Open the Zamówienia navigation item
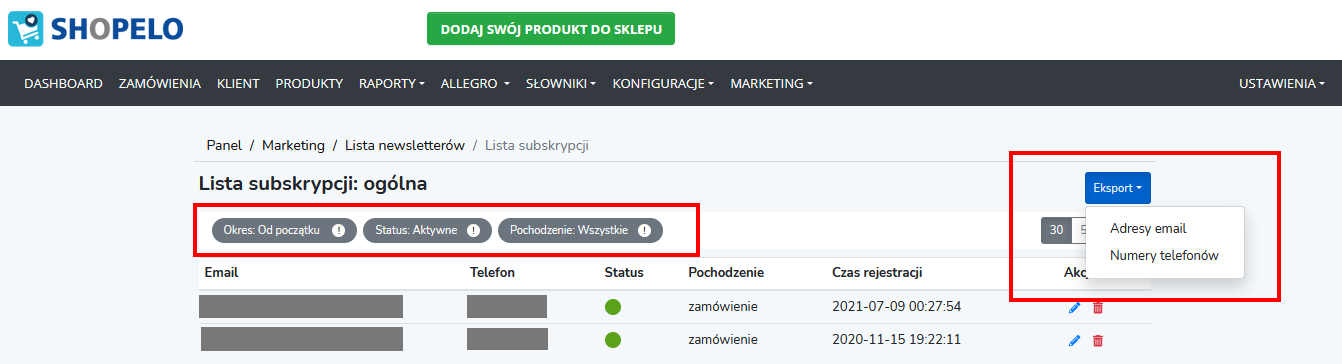Viewport: 1342px width, 364px height. click(x=160, y=84)
